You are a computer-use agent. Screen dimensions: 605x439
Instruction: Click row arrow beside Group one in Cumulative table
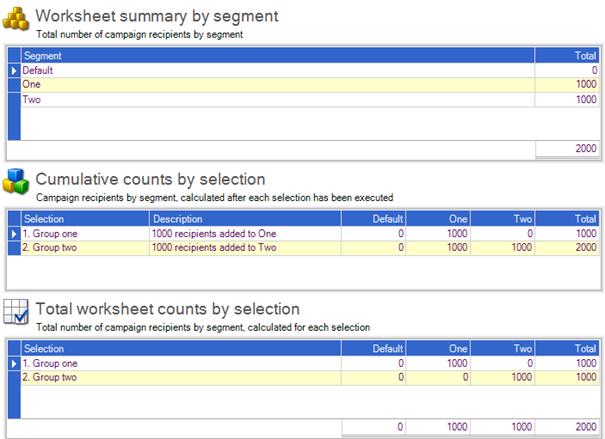(14, 234)
